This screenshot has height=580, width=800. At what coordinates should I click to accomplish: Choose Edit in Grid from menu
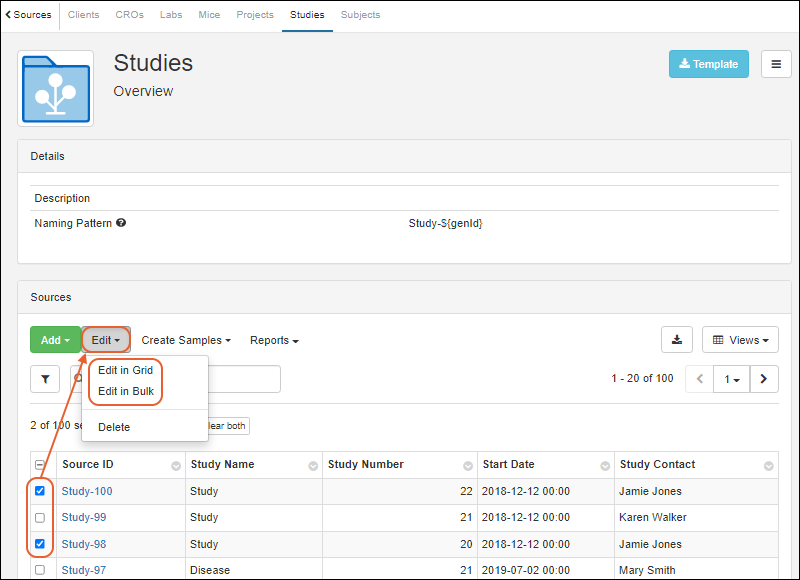point(125,370)
